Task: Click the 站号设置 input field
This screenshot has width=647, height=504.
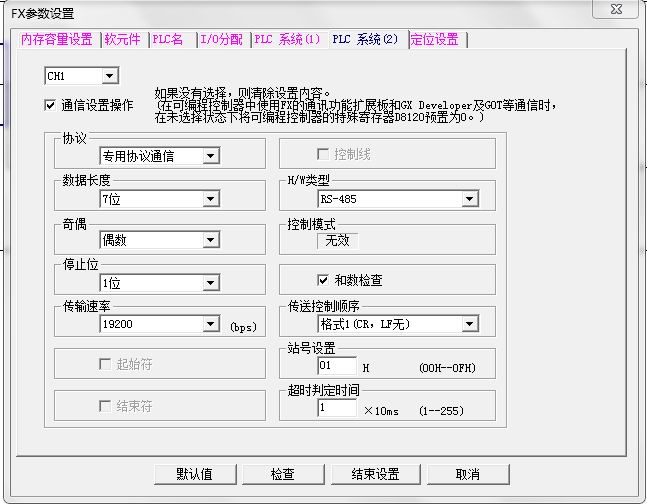Action: (x=337, y=366)
